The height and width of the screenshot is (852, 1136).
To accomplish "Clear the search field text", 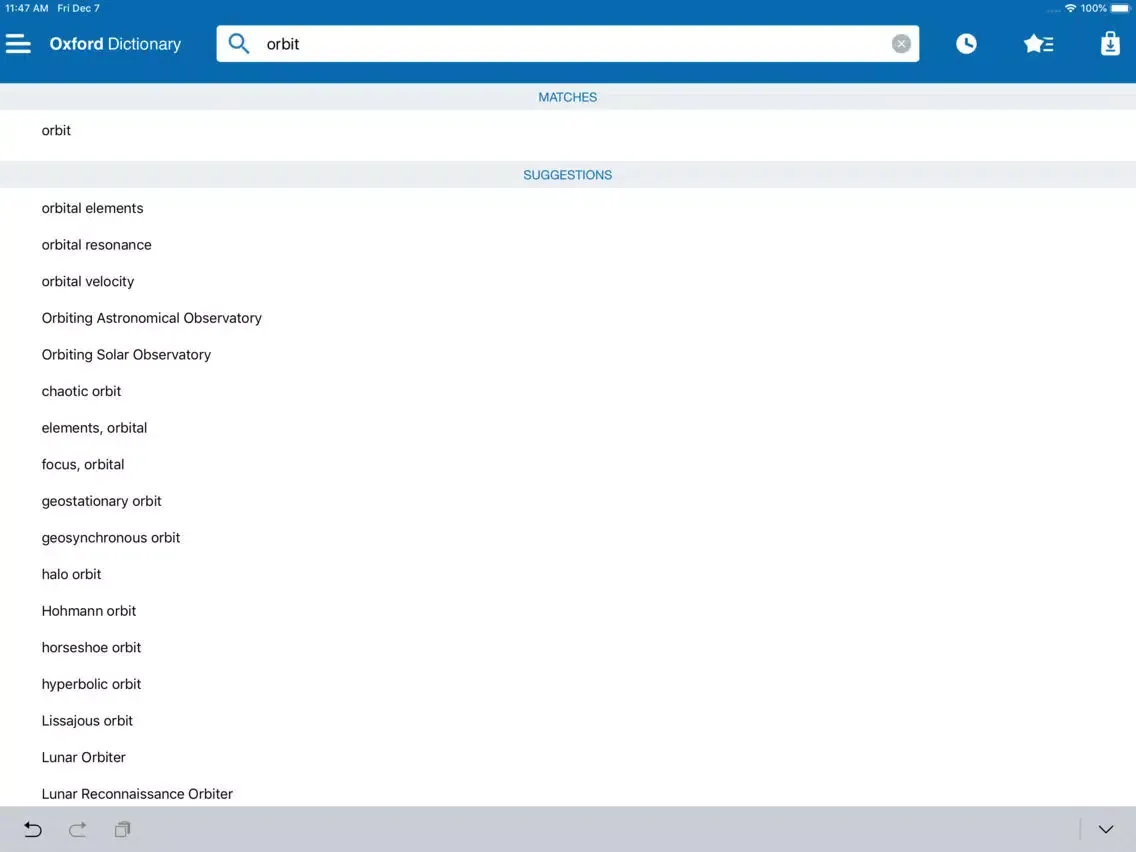I will click(x=901, y=43).
